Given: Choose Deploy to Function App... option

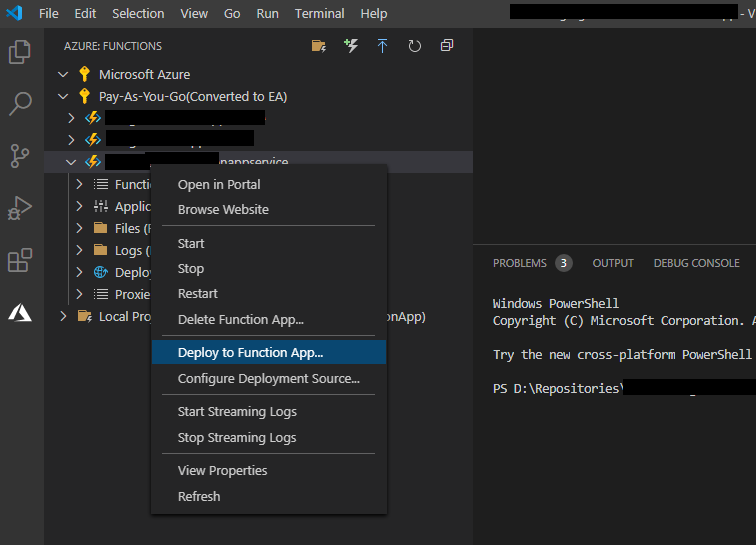Looking at the screenshot, I should pos(269,352).
